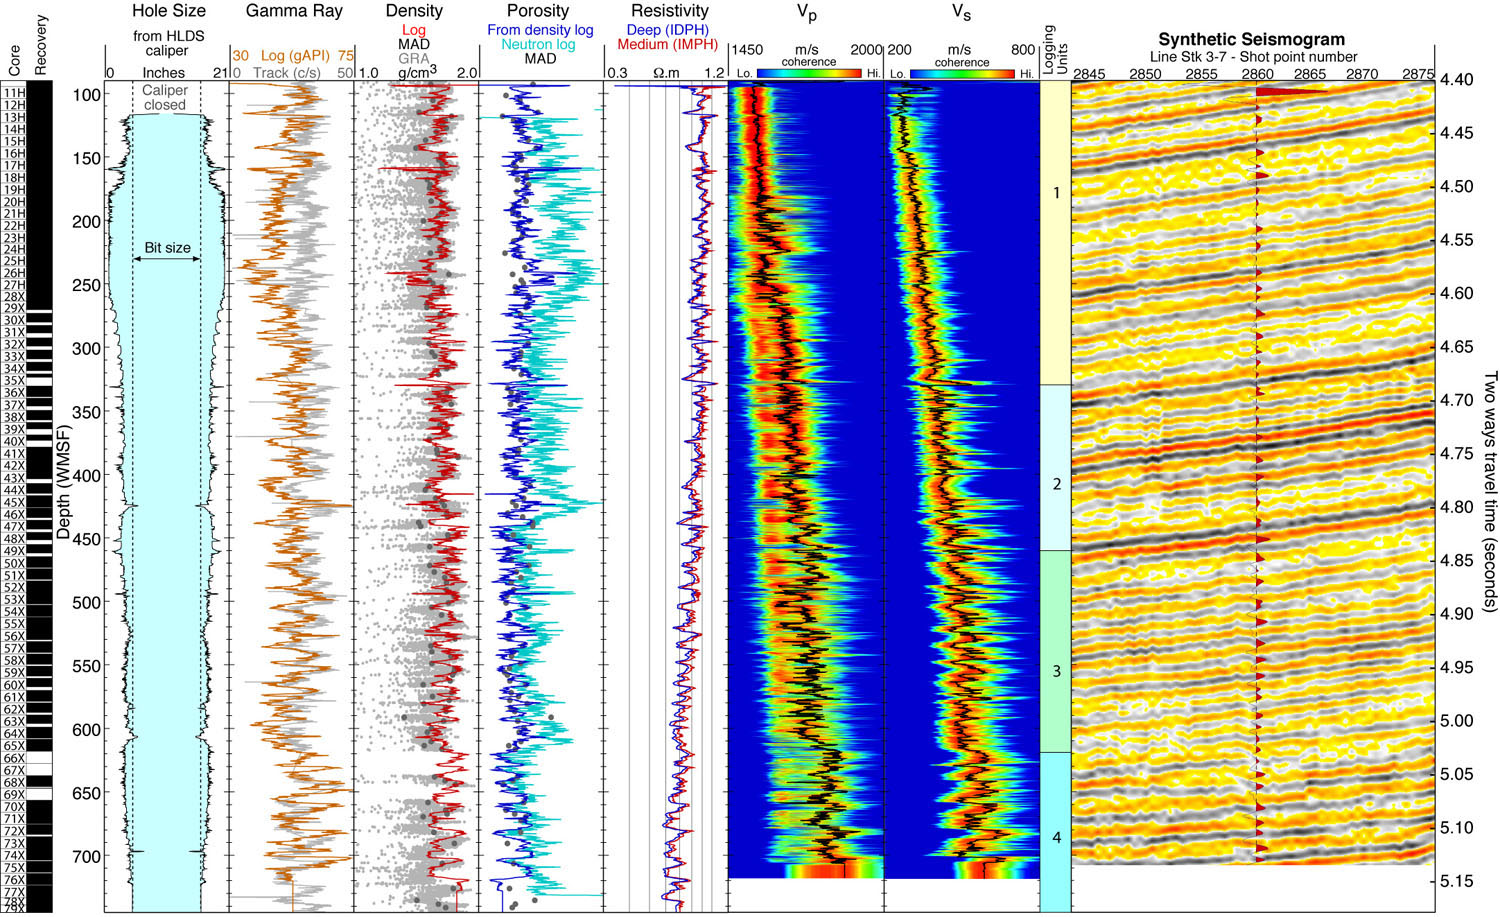Click the red synthetic trace wavelet at top
This screenshot has width=1500, height=917.
coord(1290,92)
